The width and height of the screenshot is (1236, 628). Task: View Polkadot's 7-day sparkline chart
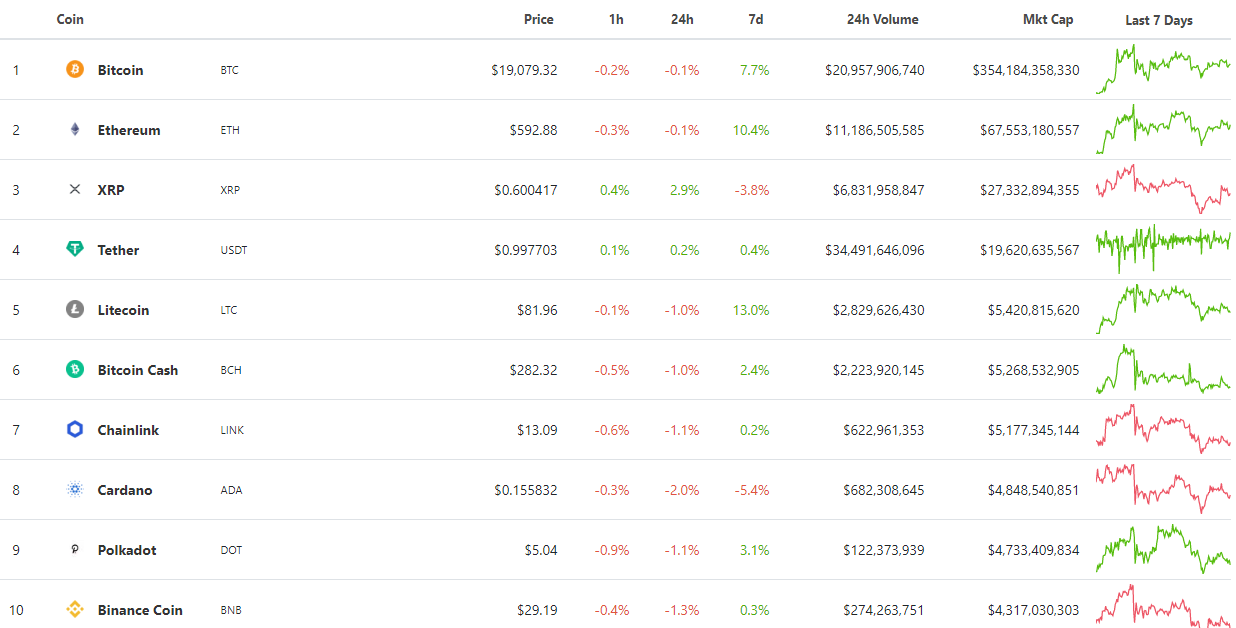pos(1163,548)
